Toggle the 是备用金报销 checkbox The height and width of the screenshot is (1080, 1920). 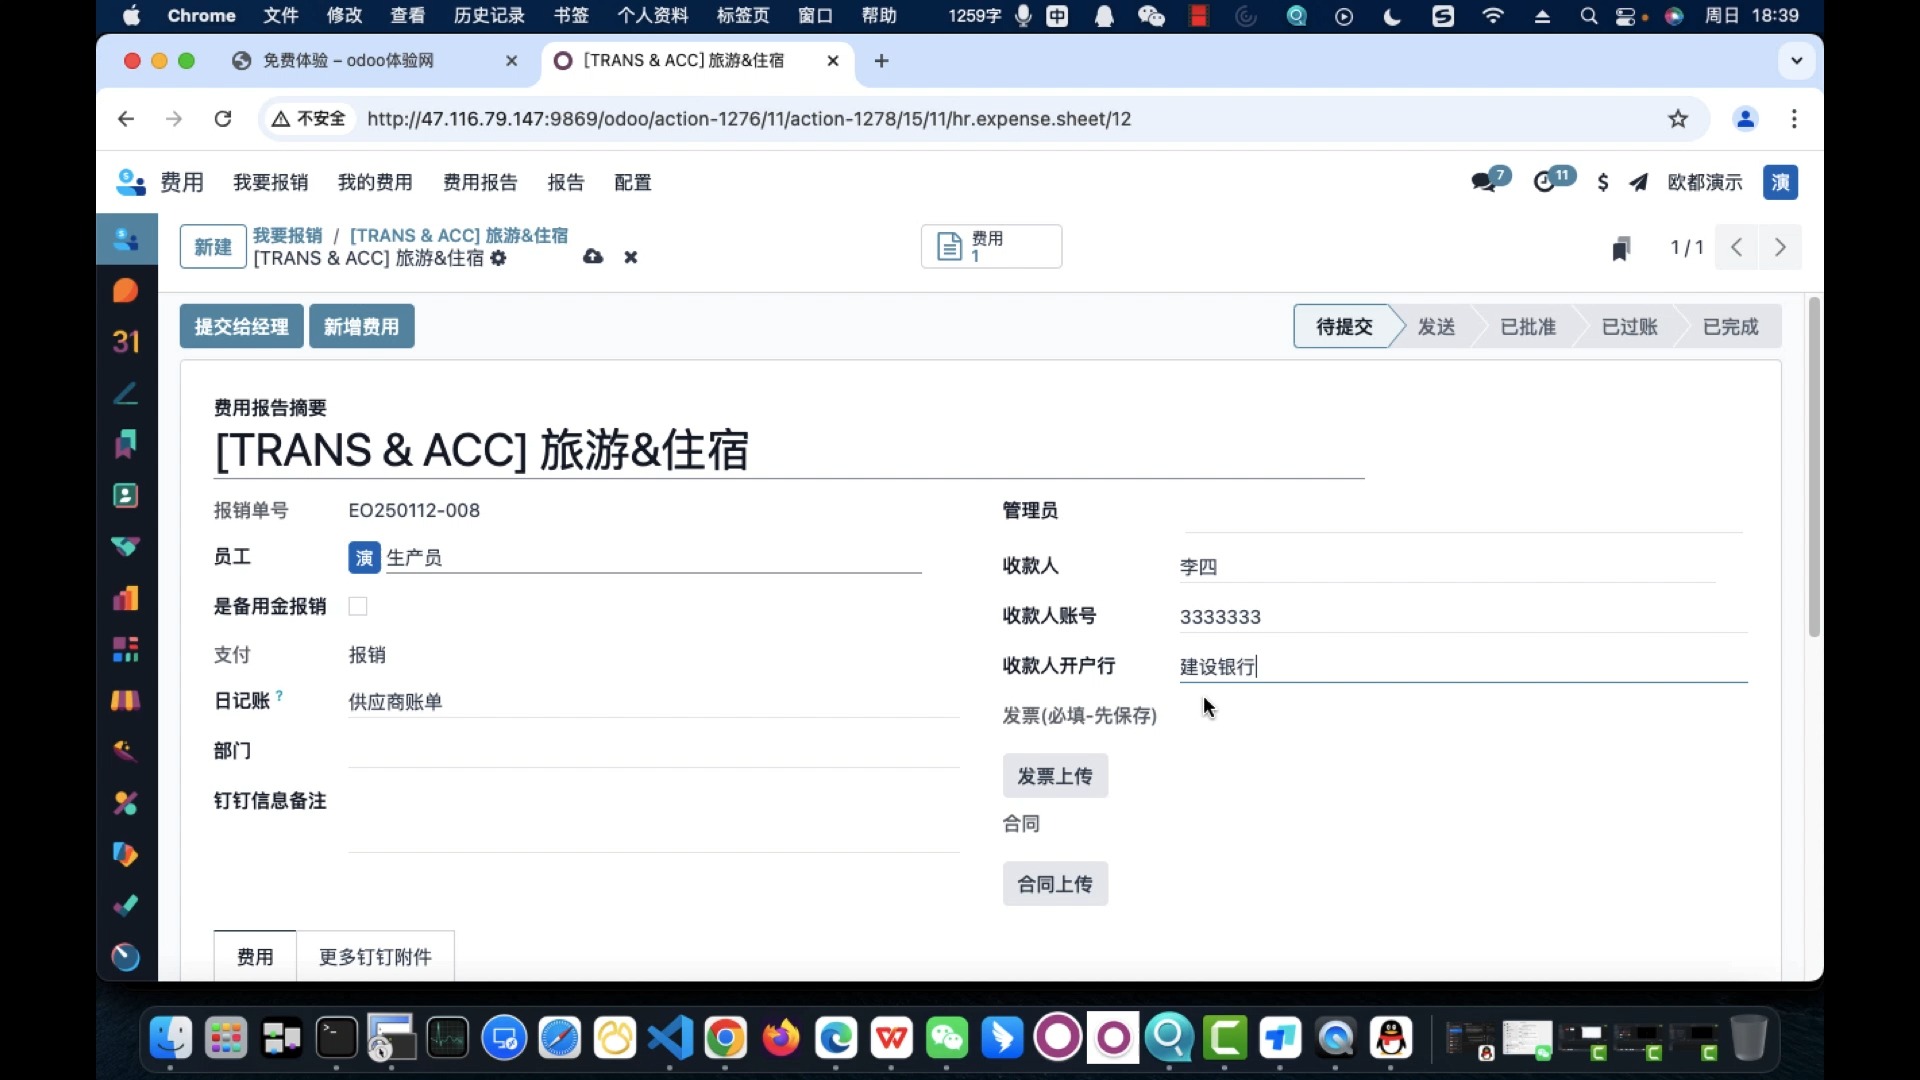click(357, 605)
